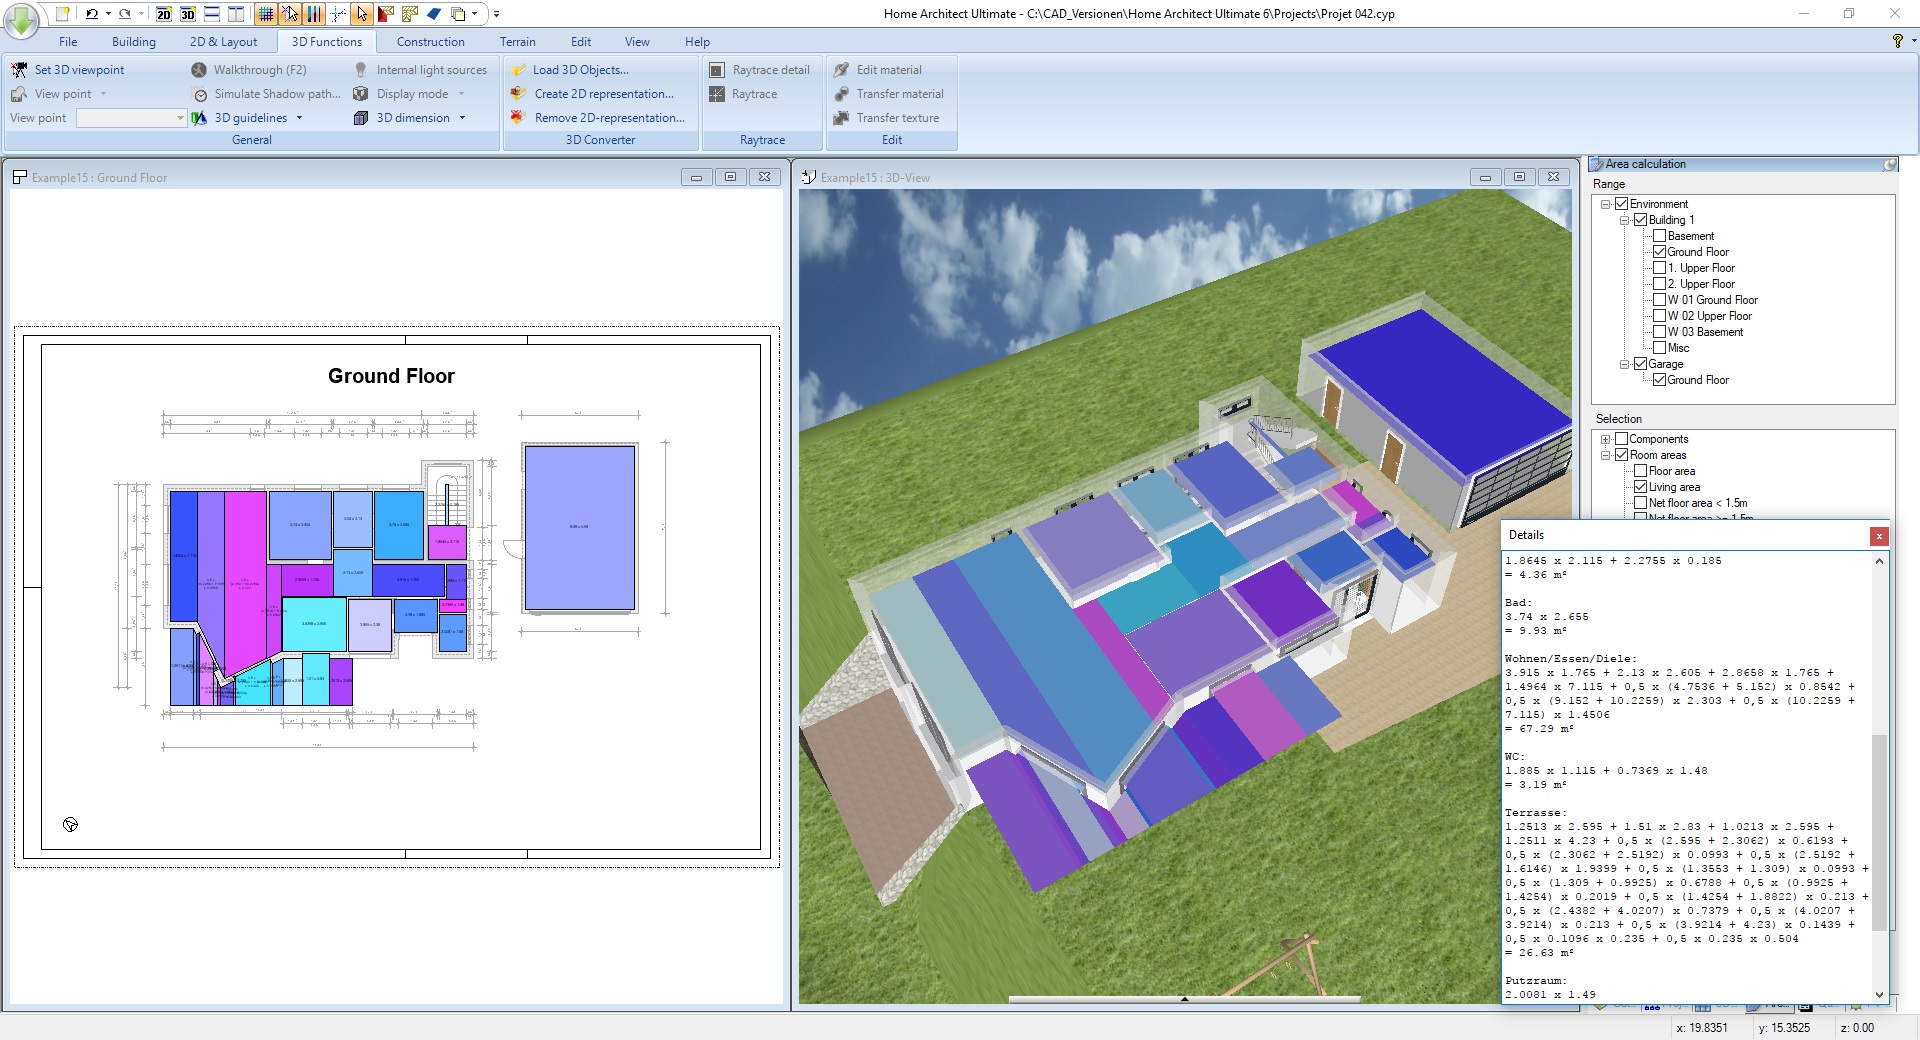Viewport: 1920px width, 1040px height.
Task: Open the Terrain menu tab
Action: point(517,41)
